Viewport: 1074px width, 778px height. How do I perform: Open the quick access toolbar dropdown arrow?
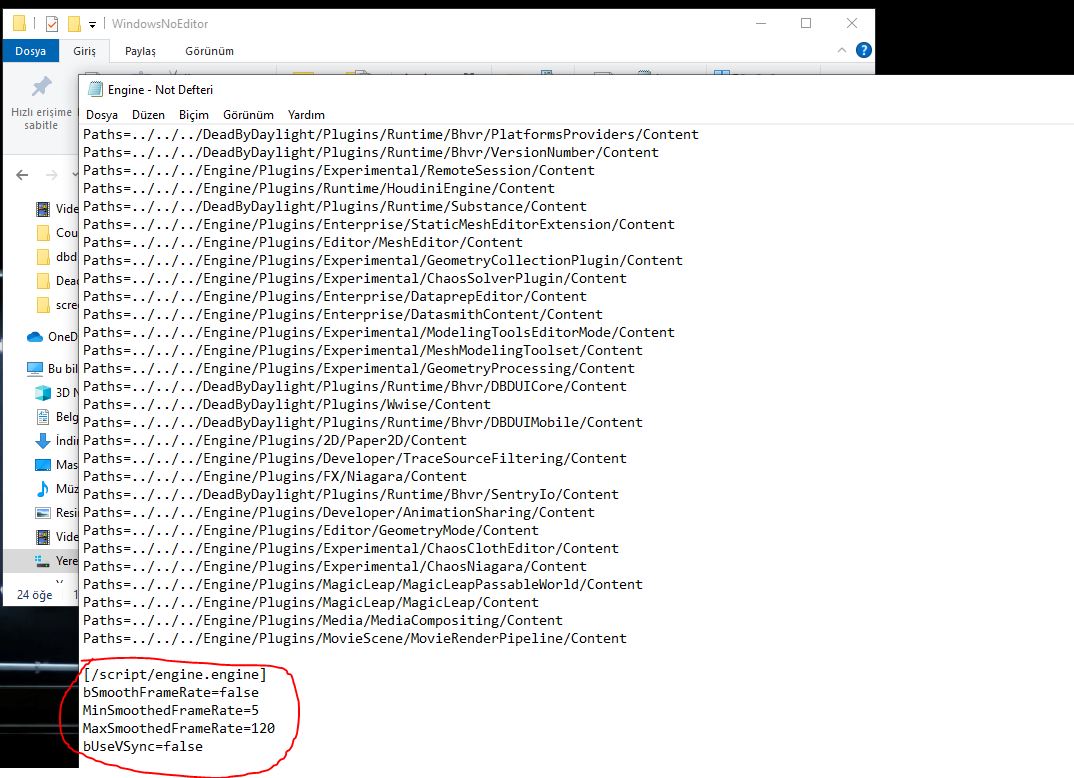pyautogui.click(x=92, y=25)
